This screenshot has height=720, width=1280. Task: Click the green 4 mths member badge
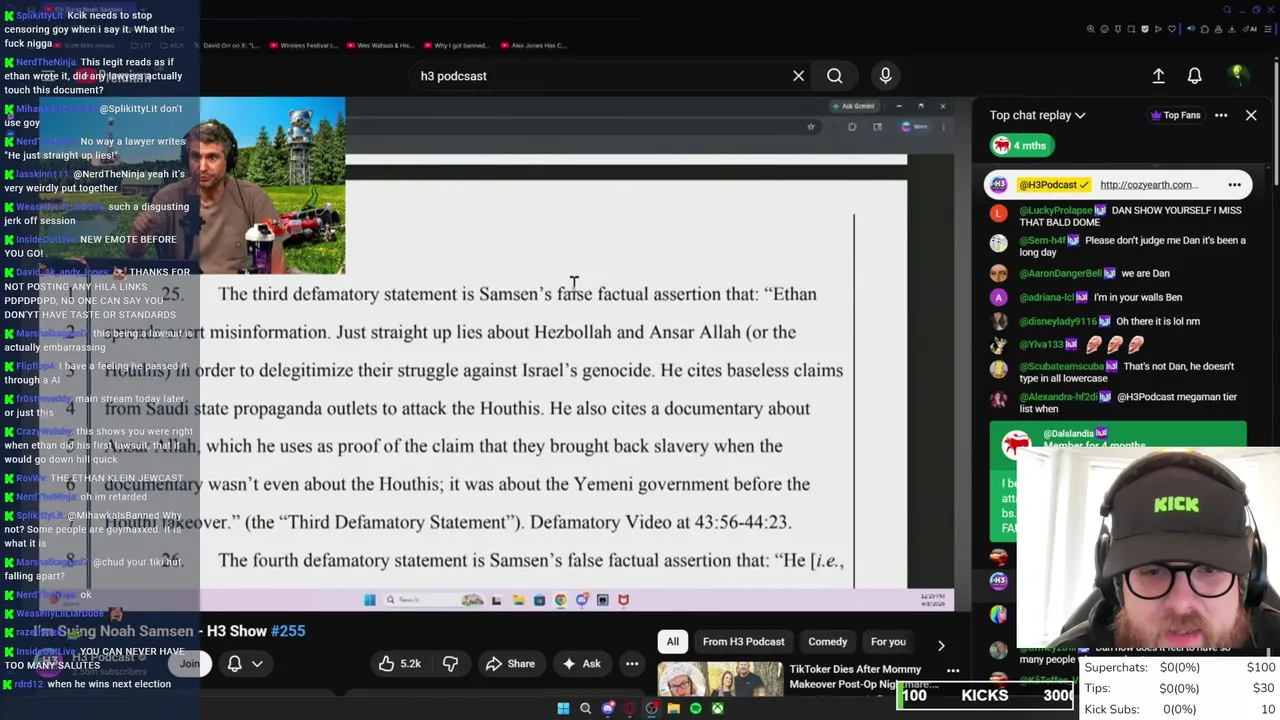tap(1020, 146)
